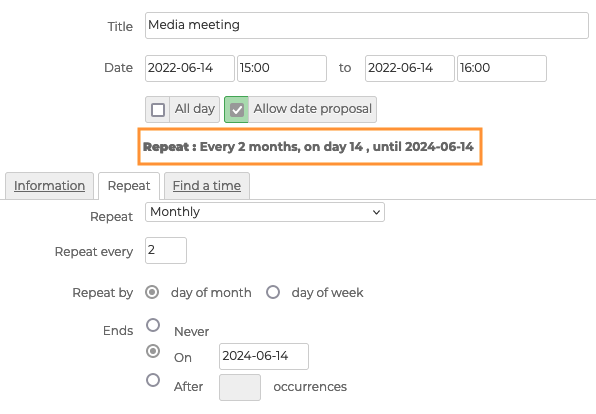Click the occurrences count field
This screenshot has width=596, height=414.
[x=240, y=387]
